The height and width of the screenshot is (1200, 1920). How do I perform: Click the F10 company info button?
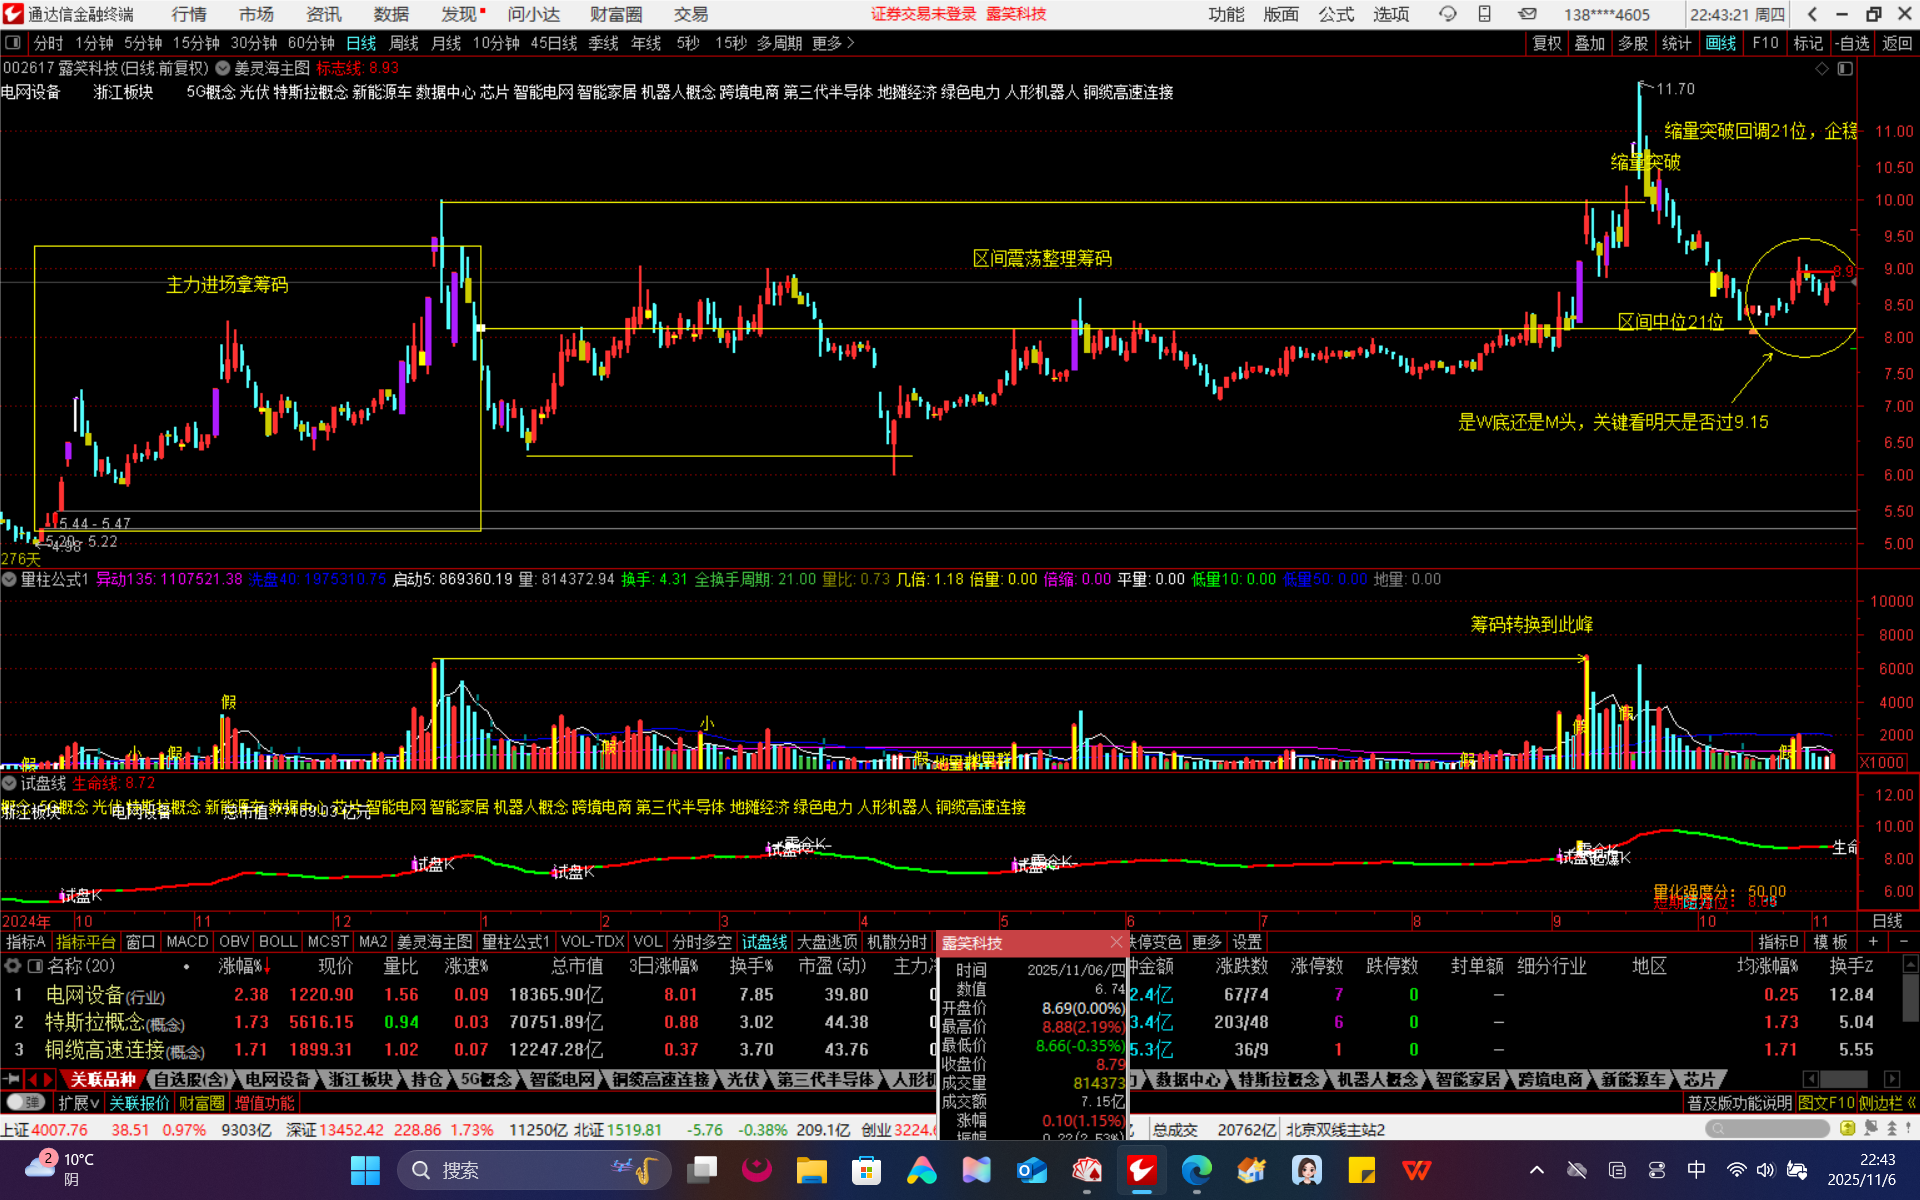[1765, 43]
